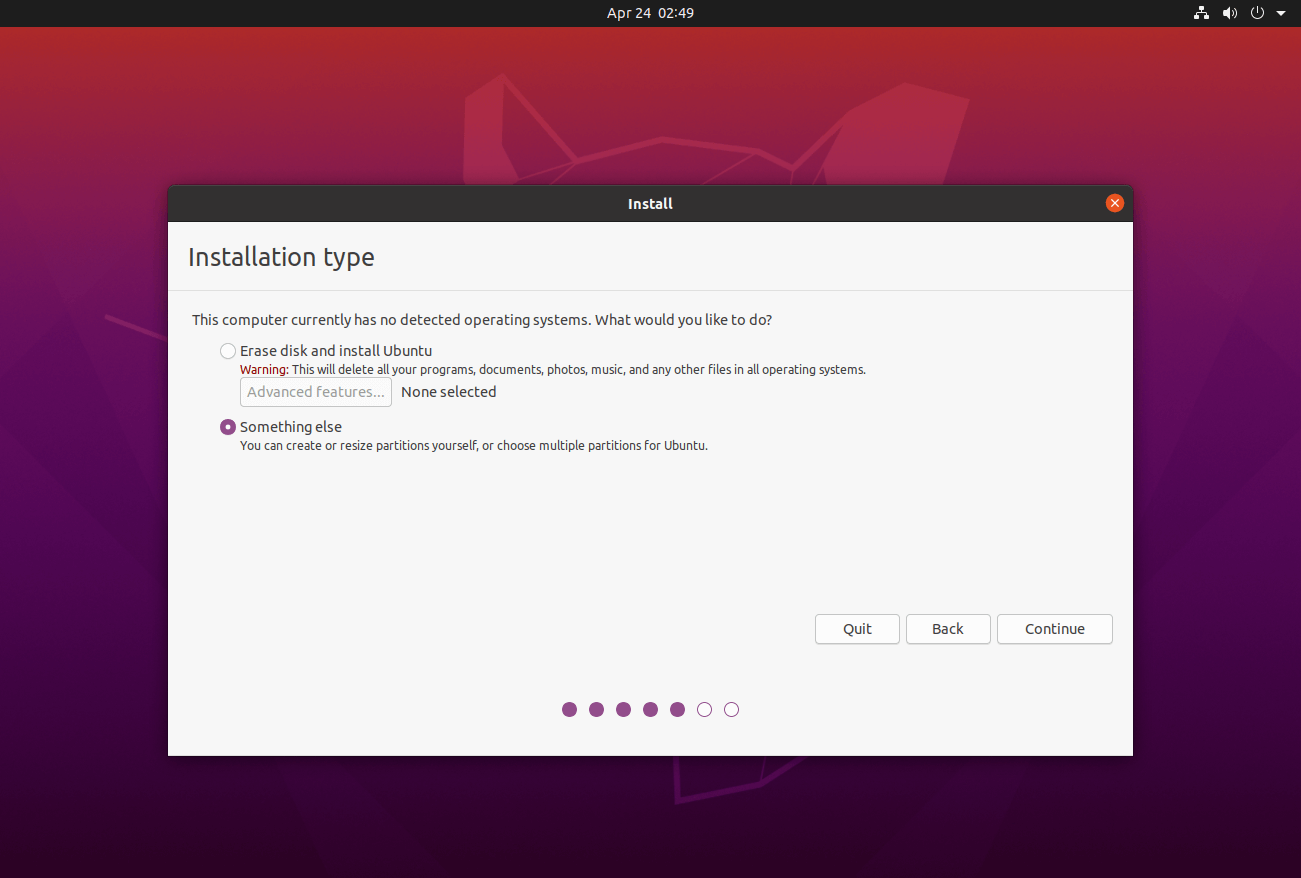
Task: Click the third filled progress dot
Action: pyautogui.click(x=623, y=709)
